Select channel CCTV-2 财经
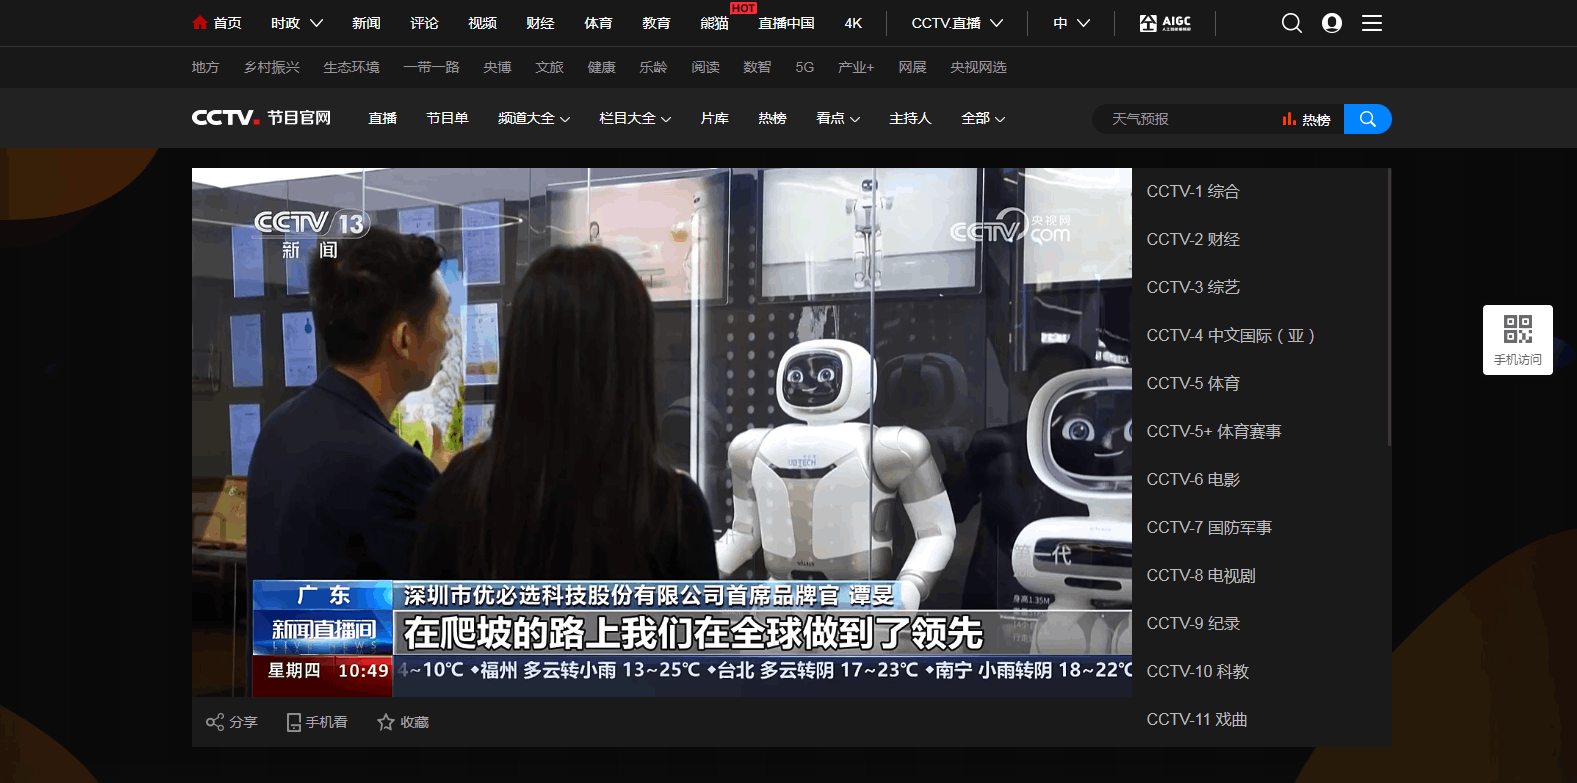Image resolution: width=1577 pixels, height=783 pixels. [1192, 239]
